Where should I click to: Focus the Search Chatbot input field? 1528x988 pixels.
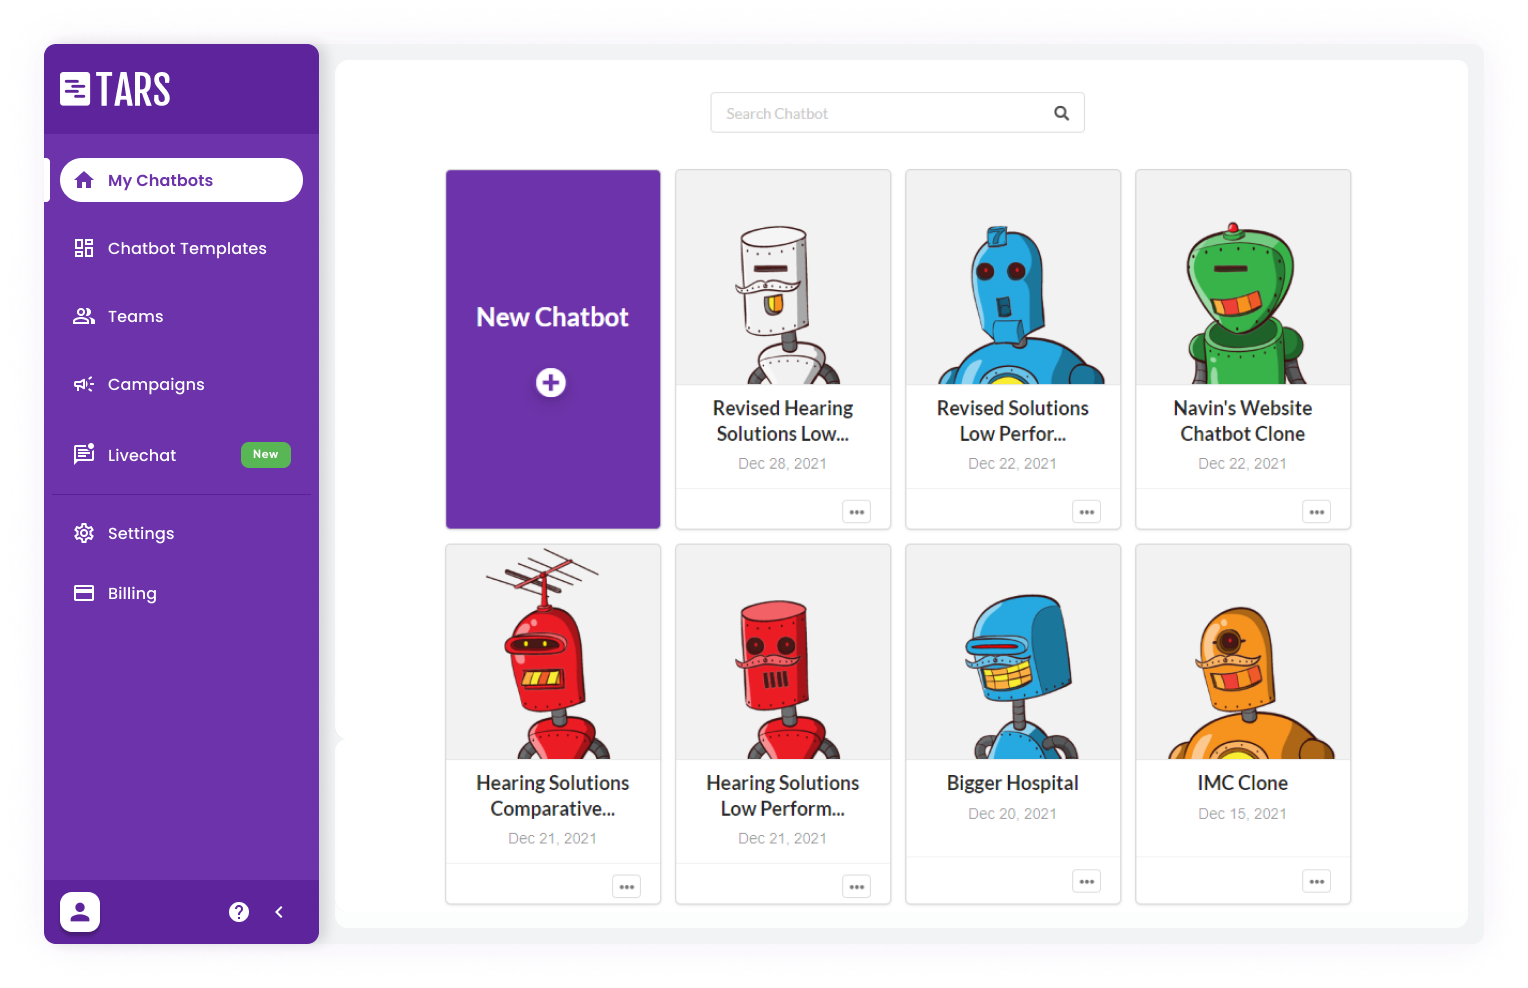[x=880, y=113]
